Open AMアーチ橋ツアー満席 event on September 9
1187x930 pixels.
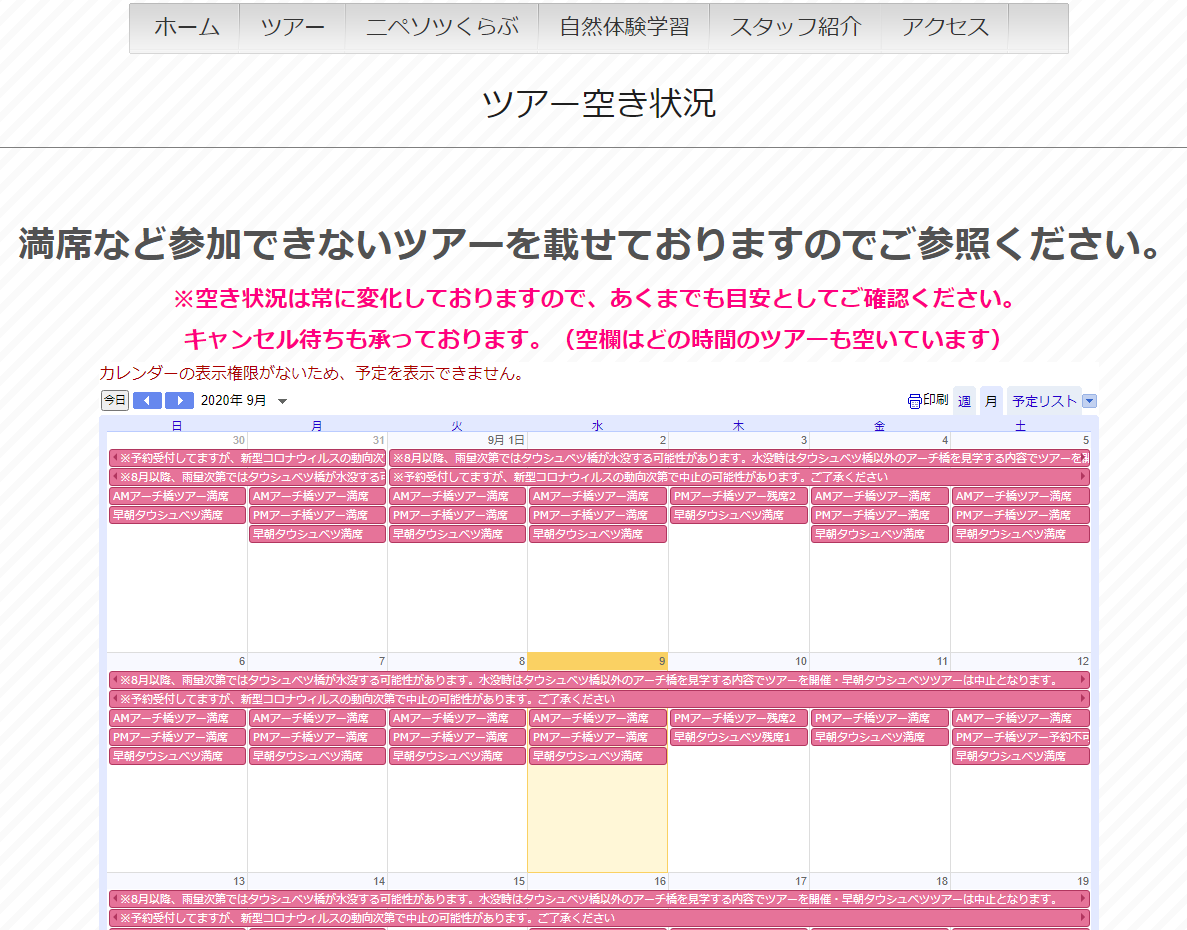click(597, 717)
